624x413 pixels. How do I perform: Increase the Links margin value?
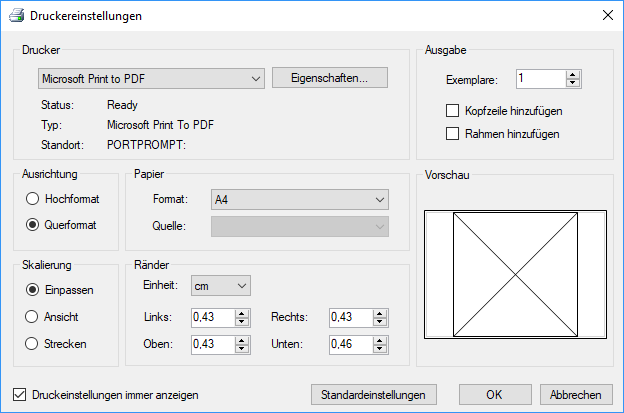point(242,313)
